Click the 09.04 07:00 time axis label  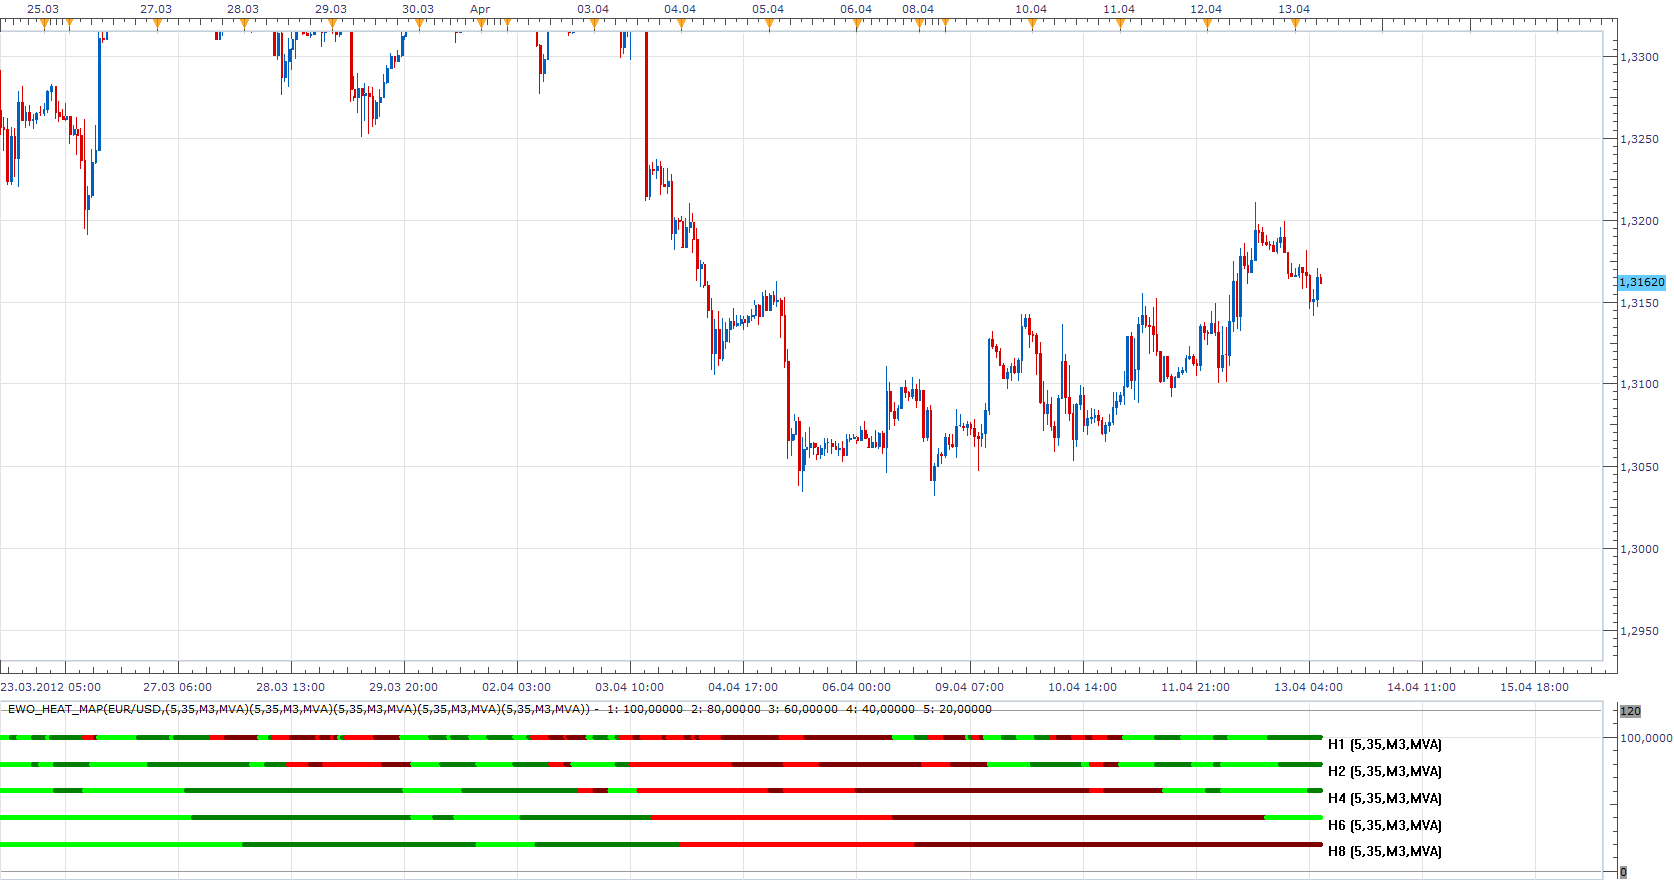[x=969, y=687]
